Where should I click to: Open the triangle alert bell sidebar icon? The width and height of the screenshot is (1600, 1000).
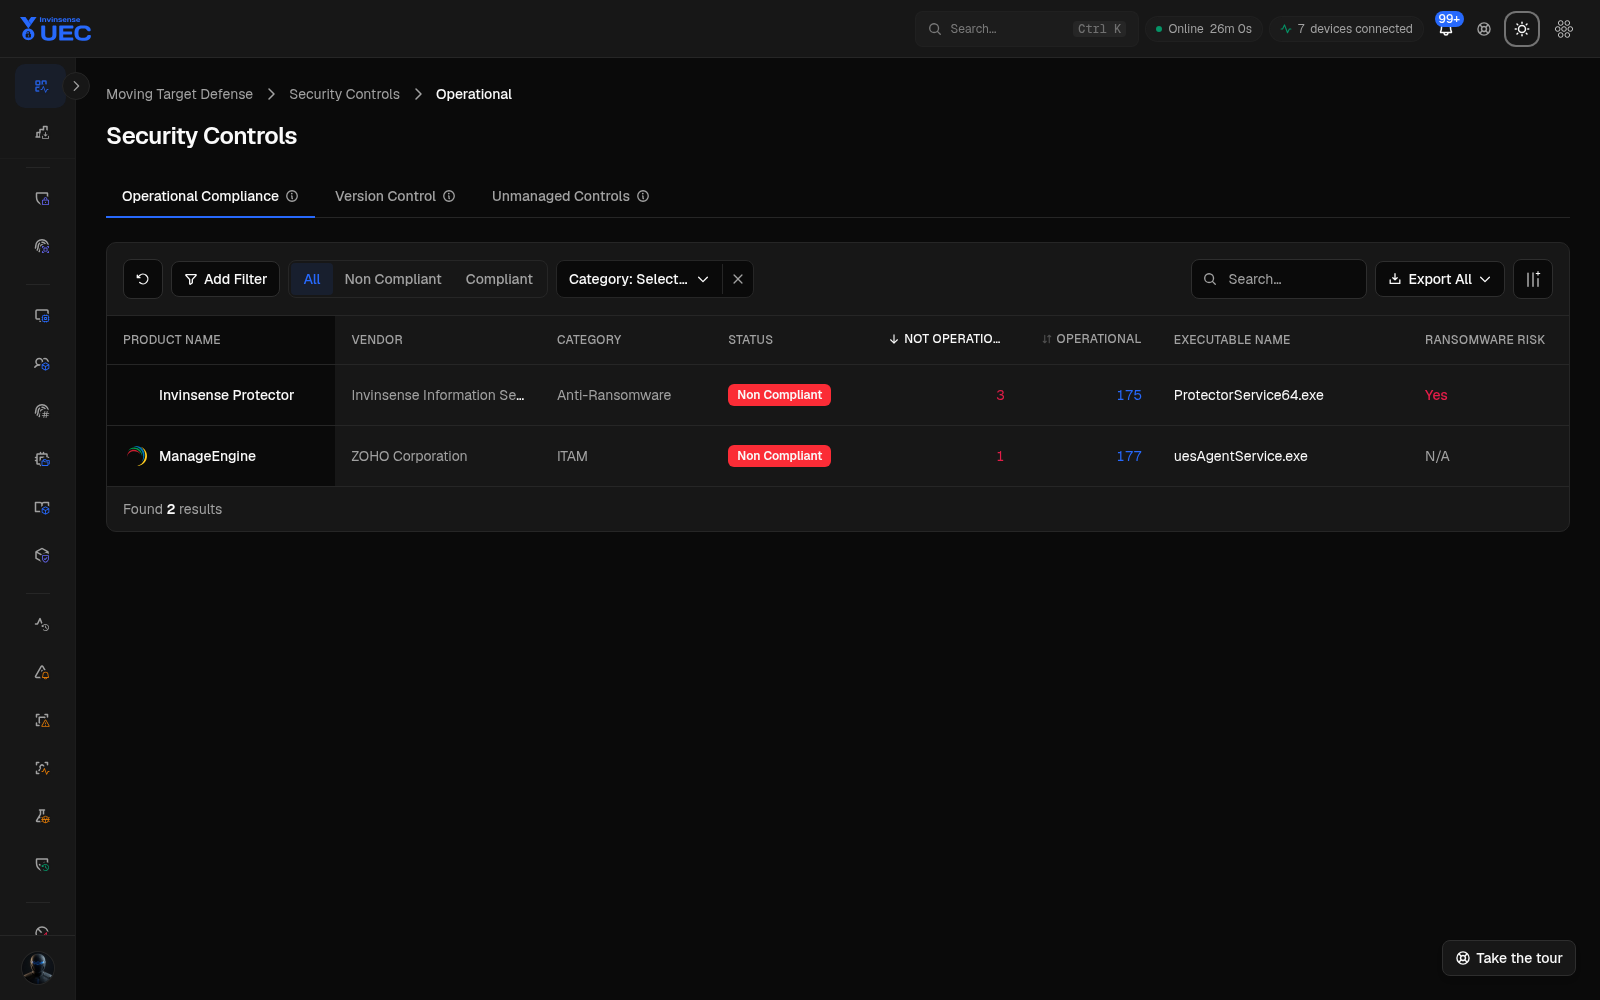tap(41, 672)
